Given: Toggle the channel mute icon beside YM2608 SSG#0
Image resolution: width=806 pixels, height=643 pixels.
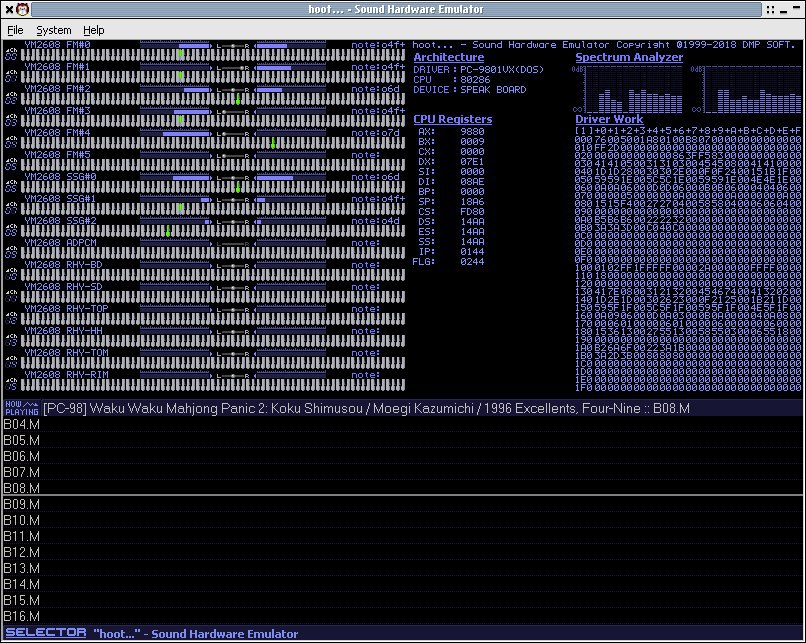Looking at the screenshot, I should click(11, 187).
